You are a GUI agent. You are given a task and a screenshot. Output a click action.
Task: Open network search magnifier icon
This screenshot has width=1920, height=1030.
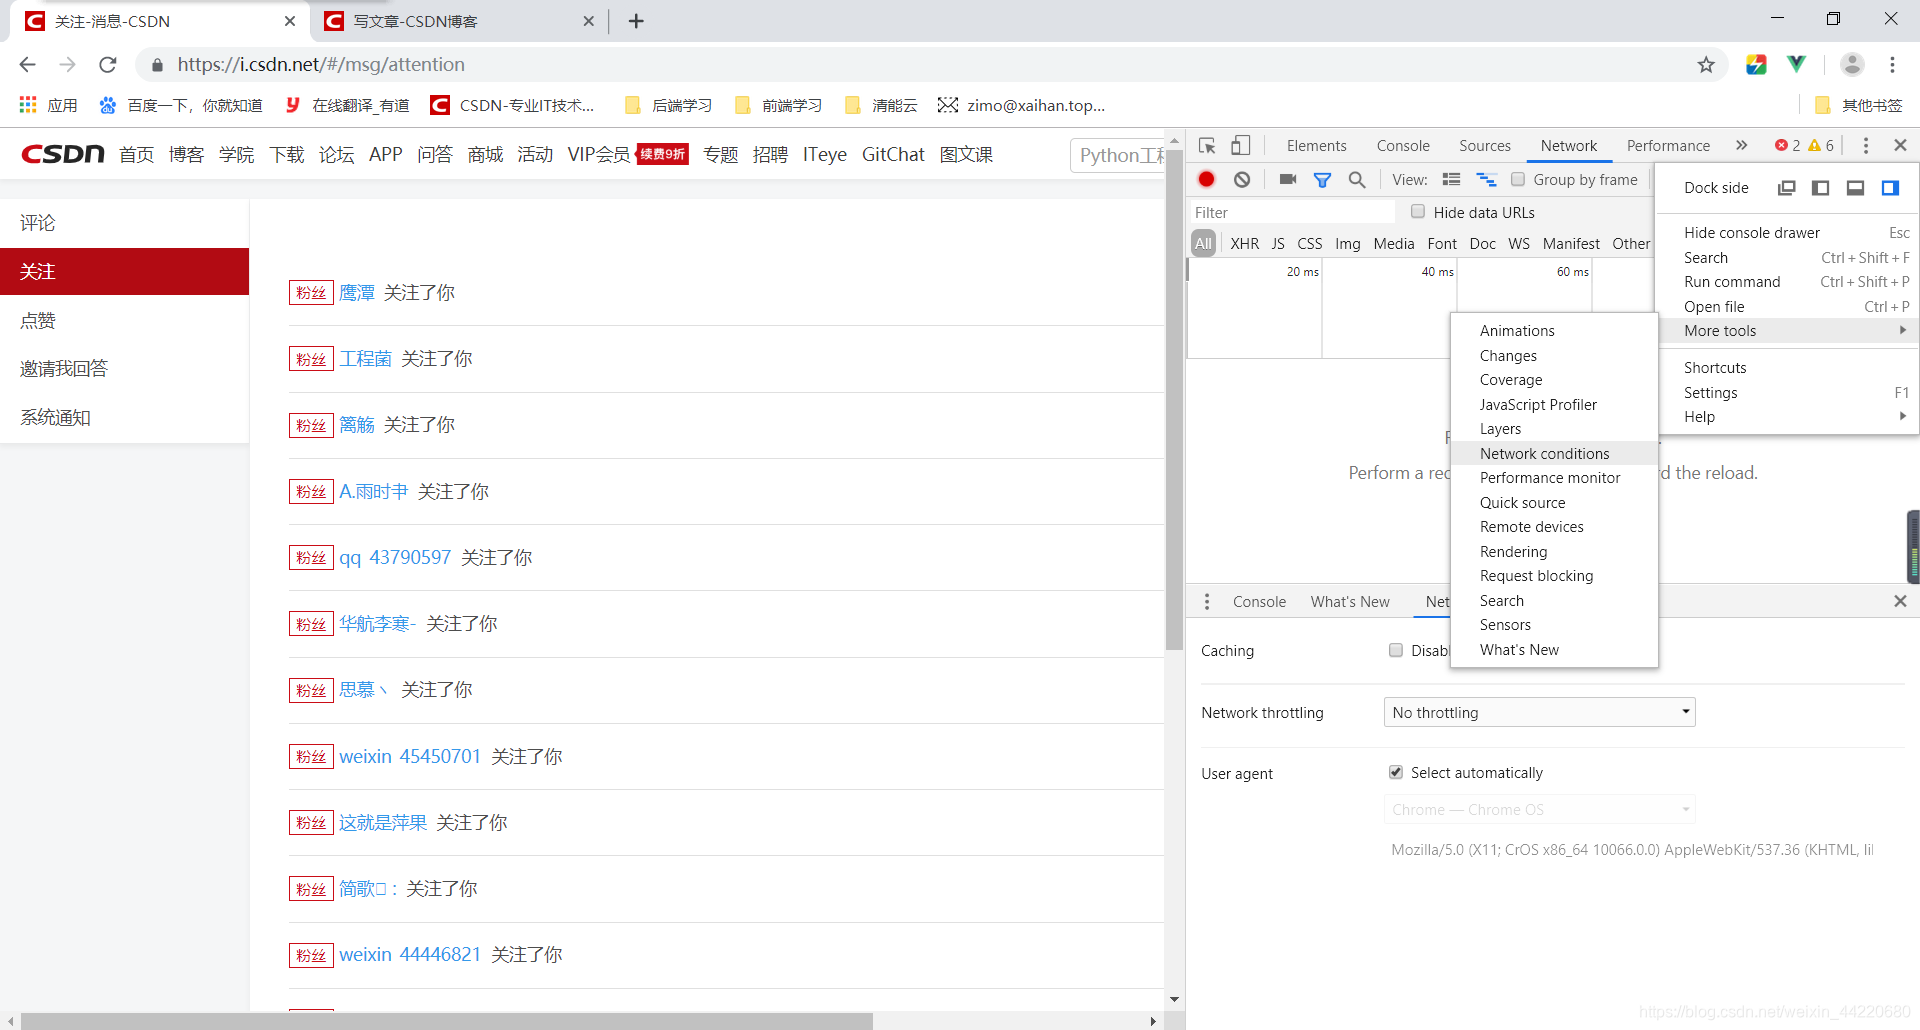point(1357,180)
